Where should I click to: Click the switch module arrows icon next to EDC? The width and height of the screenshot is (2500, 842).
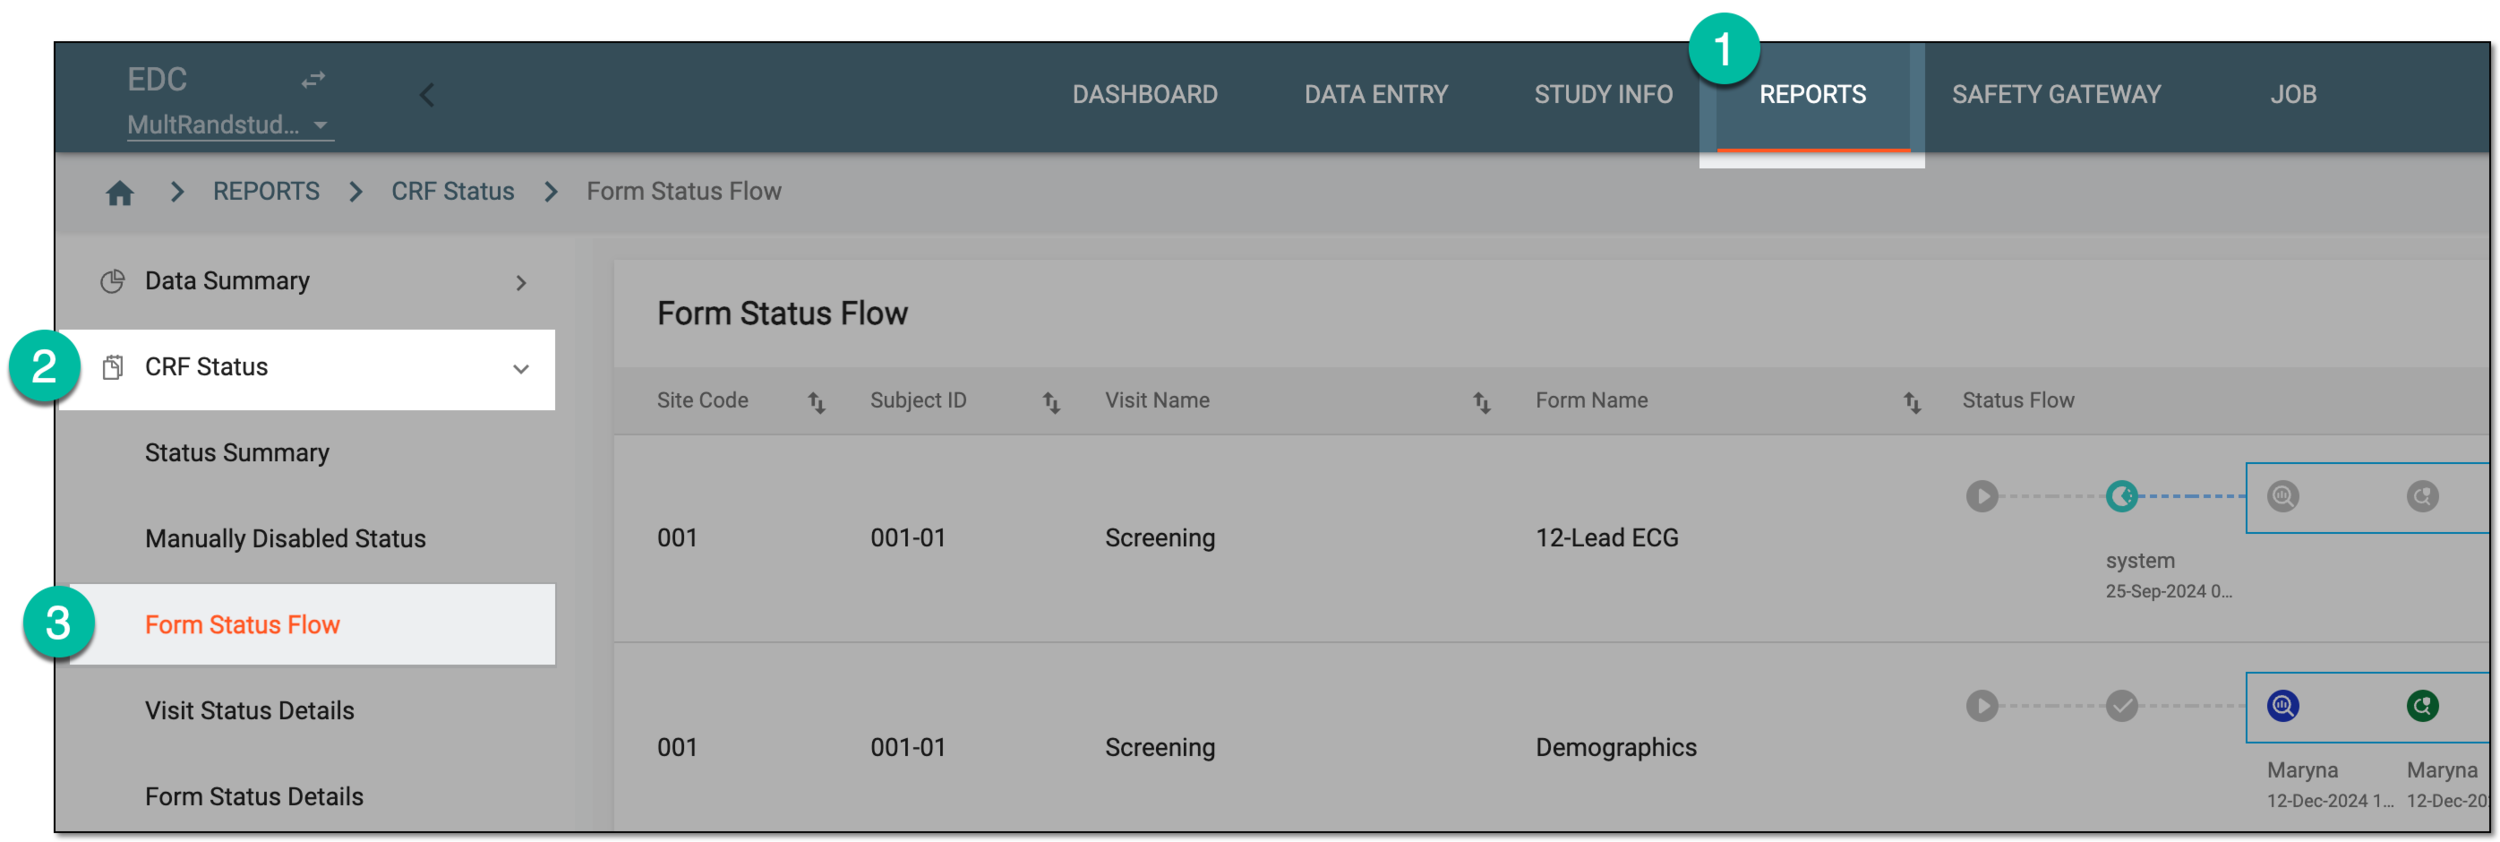click(313, 79)
